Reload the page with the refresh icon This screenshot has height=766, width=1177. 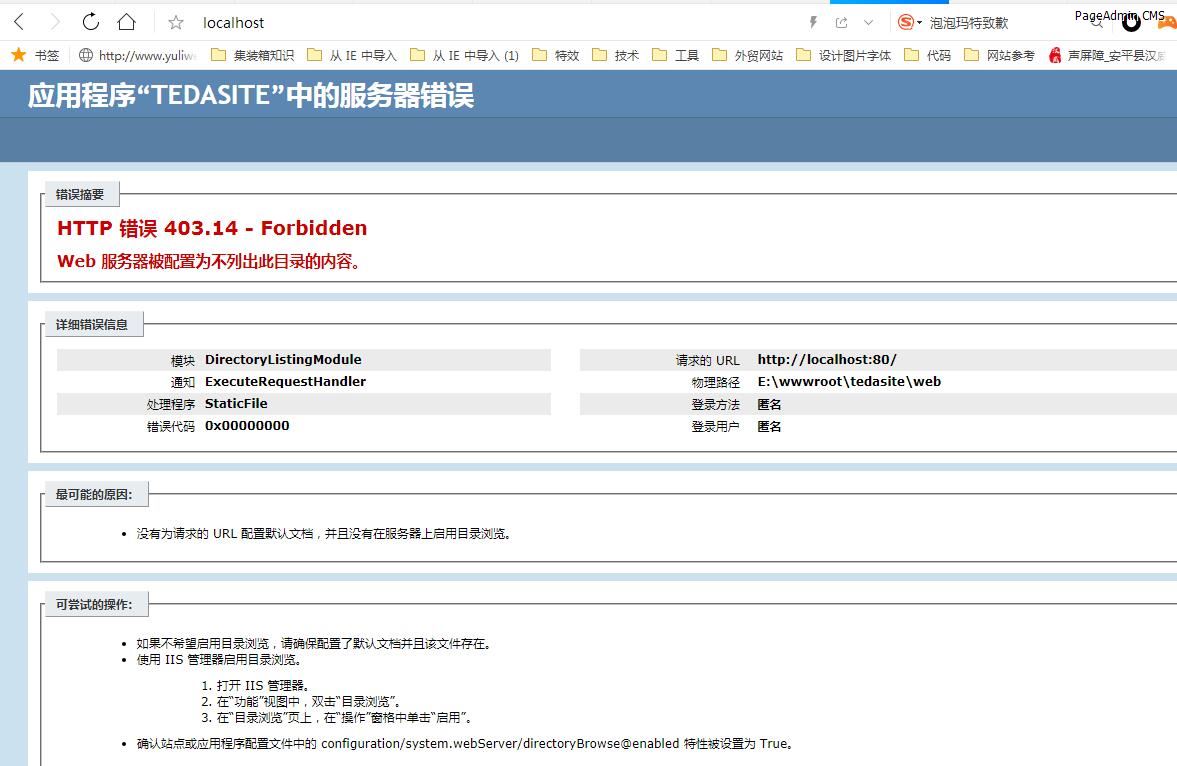click(x=90, y=22)
